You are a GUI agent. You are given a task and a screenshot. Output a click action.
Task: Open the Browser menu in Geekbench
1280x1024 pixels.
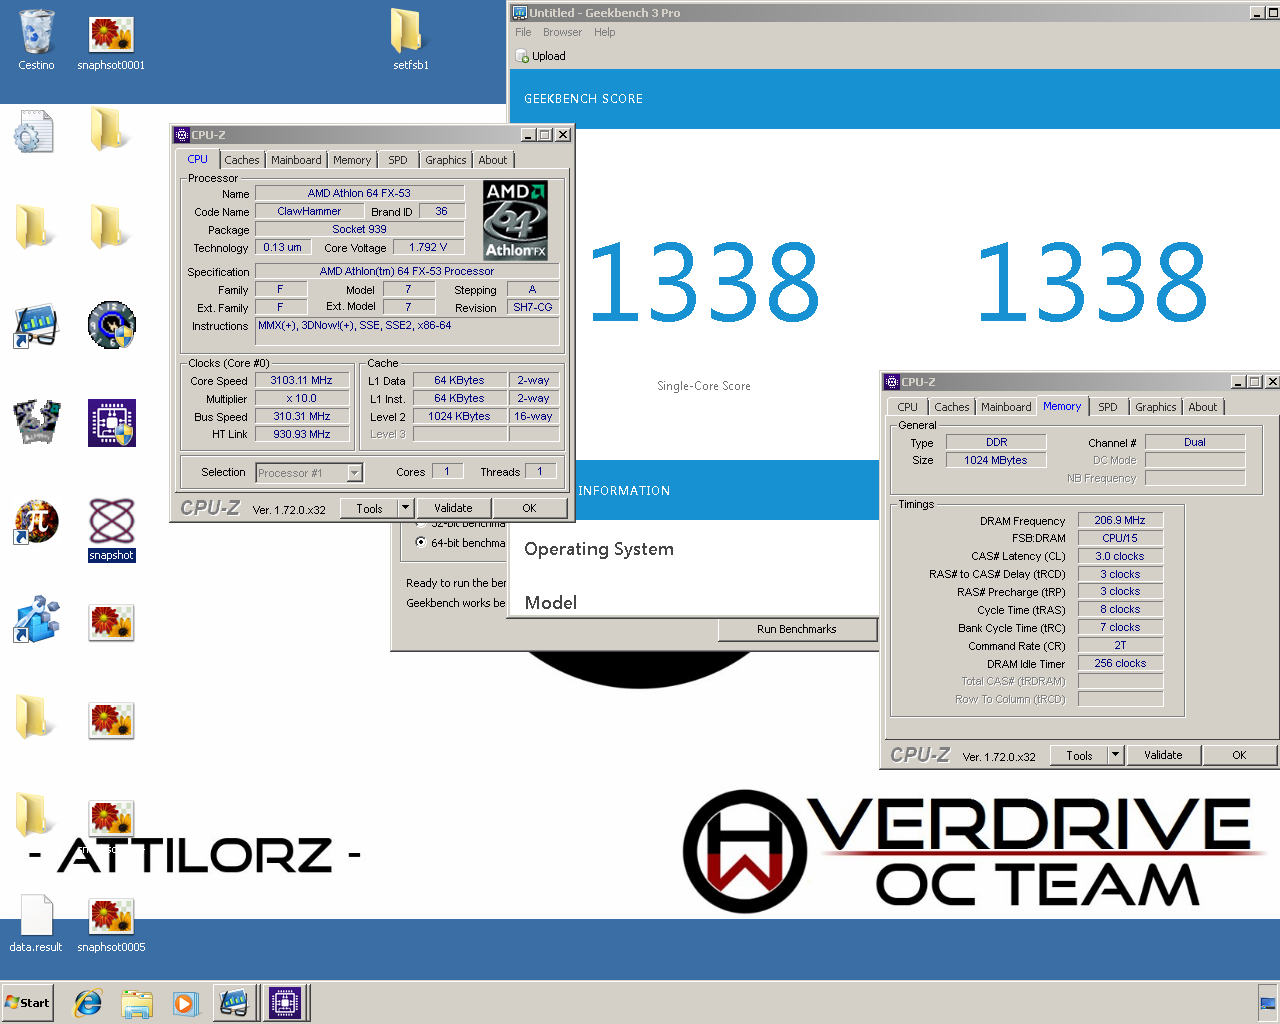(x=562, y=32)
